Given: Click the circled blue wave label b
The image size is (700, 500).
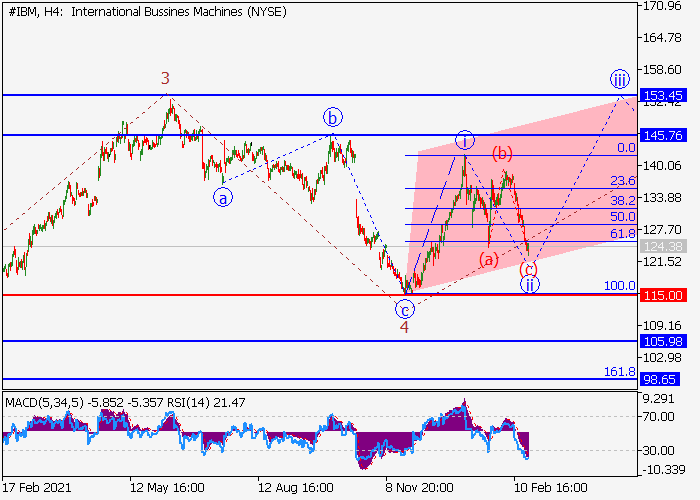Looking at the screenshot, I should click(x=333, y=118).
